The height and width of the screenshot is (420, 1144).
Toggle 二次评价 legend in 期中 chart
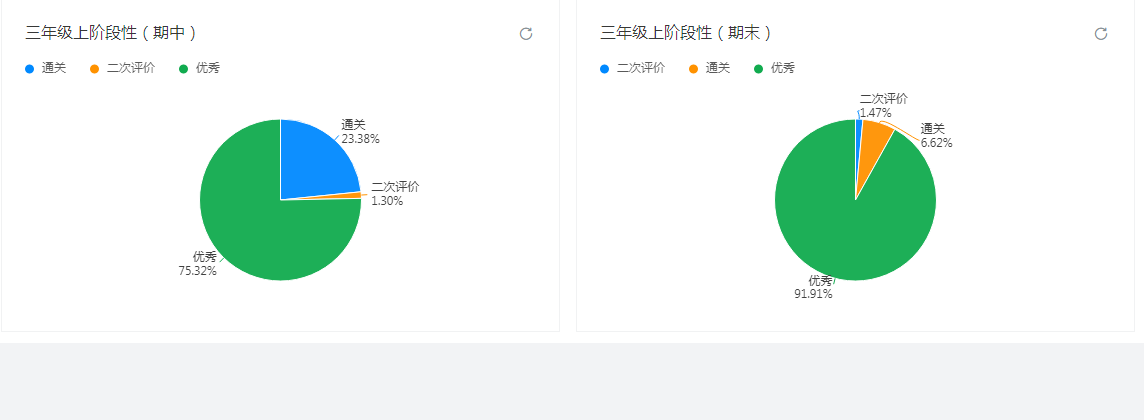tap(122, 68)
